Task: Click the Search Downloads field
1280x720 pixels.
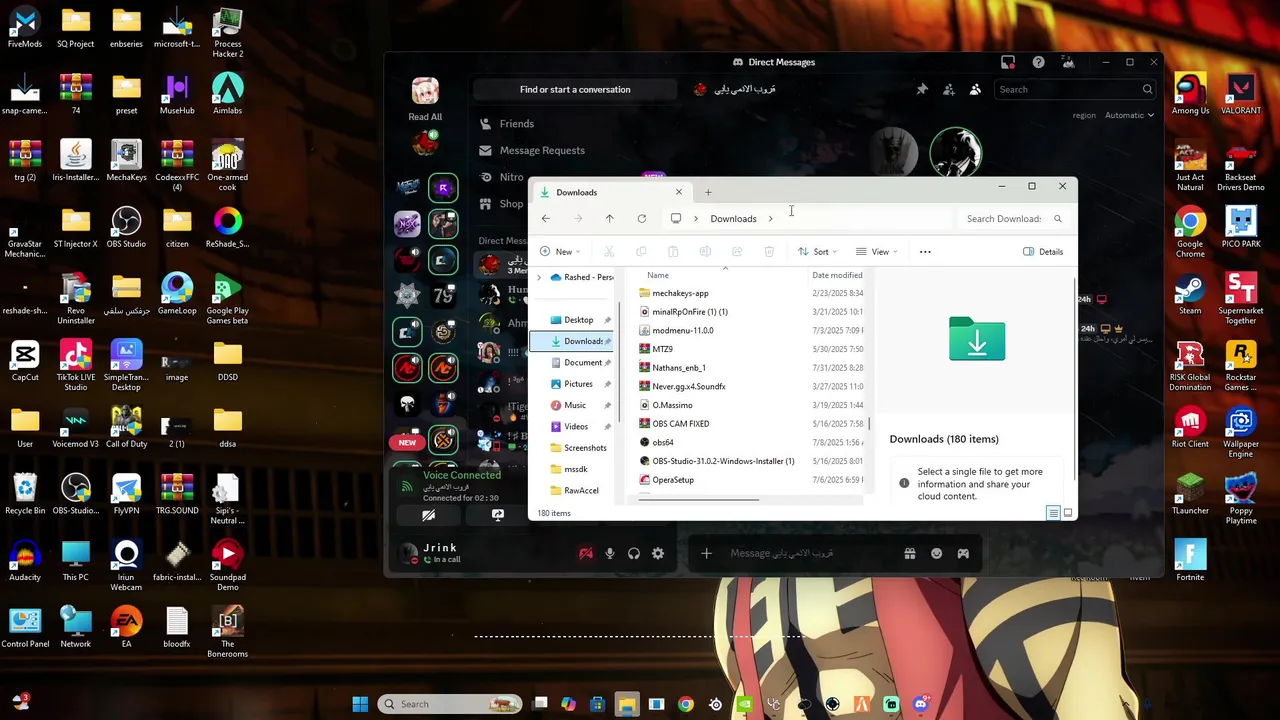Action: tap(1013, 218)
